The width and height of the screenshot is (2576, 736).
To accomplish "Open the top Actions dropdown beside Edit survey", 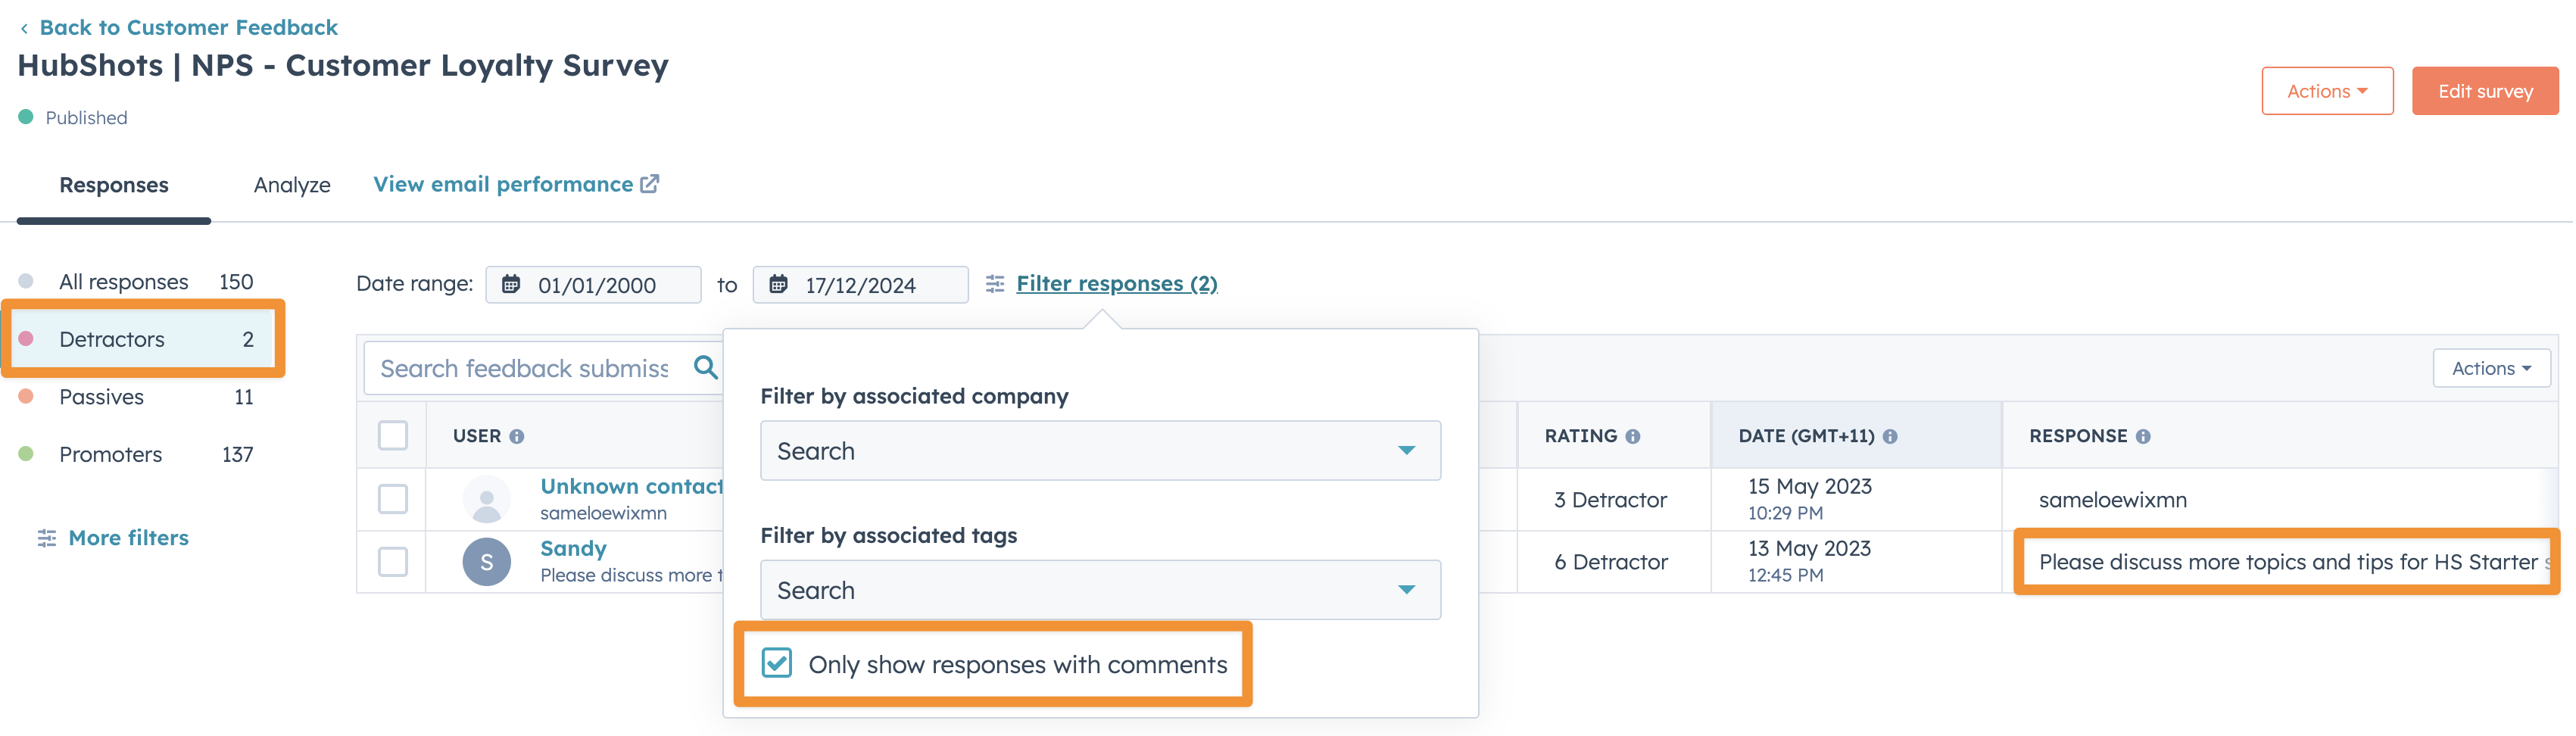I will 2326,91.
